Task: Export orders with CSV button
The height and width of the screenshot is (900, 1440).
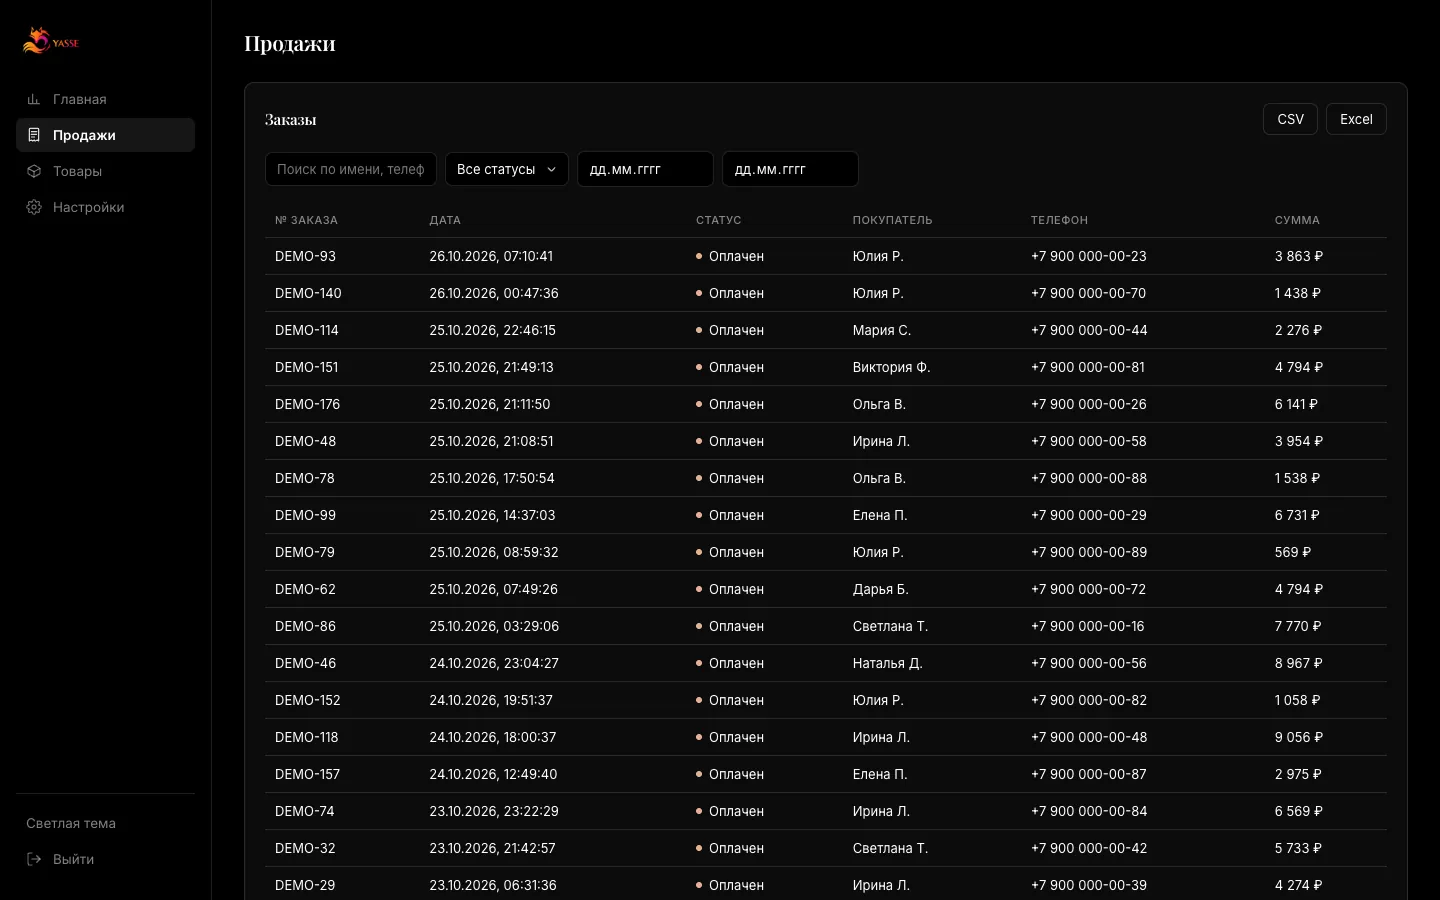Action: point(1290,119)
